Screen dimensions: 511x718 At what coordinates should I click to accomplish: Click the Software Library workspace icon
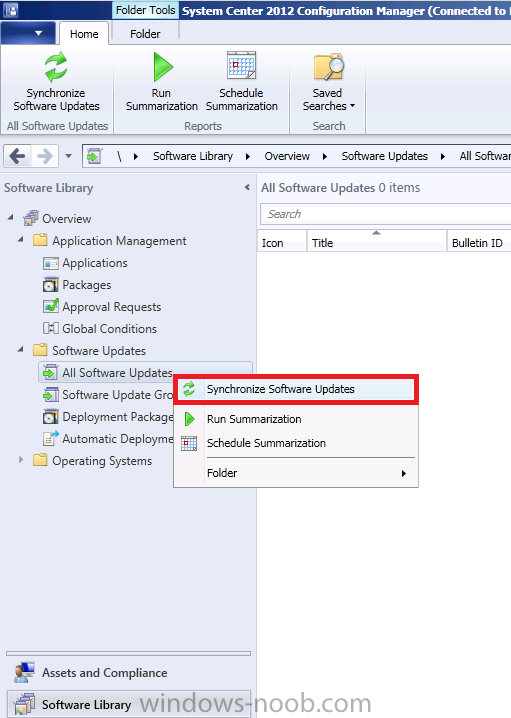(24, 704)
